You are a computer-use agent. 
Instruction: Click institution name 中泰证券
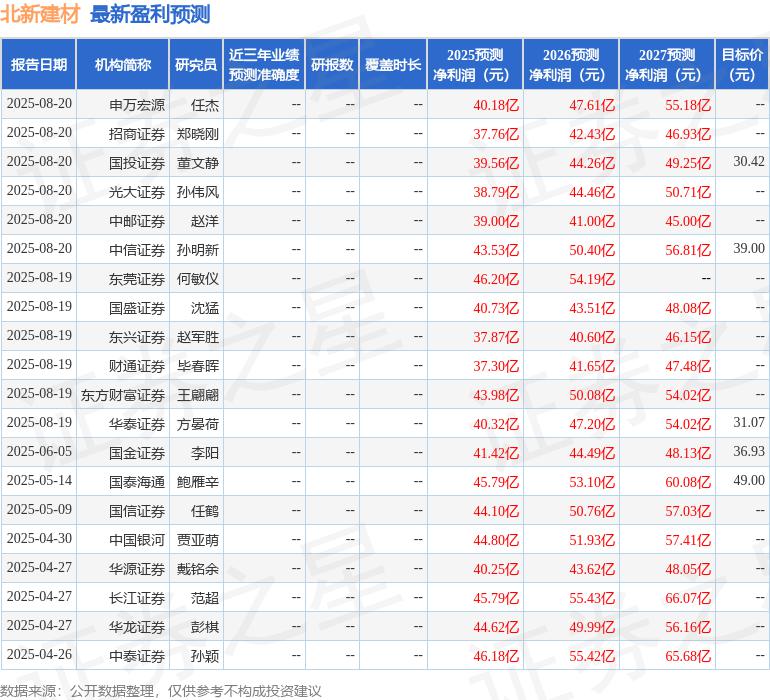pyautogui.click(x=137, y=655)
